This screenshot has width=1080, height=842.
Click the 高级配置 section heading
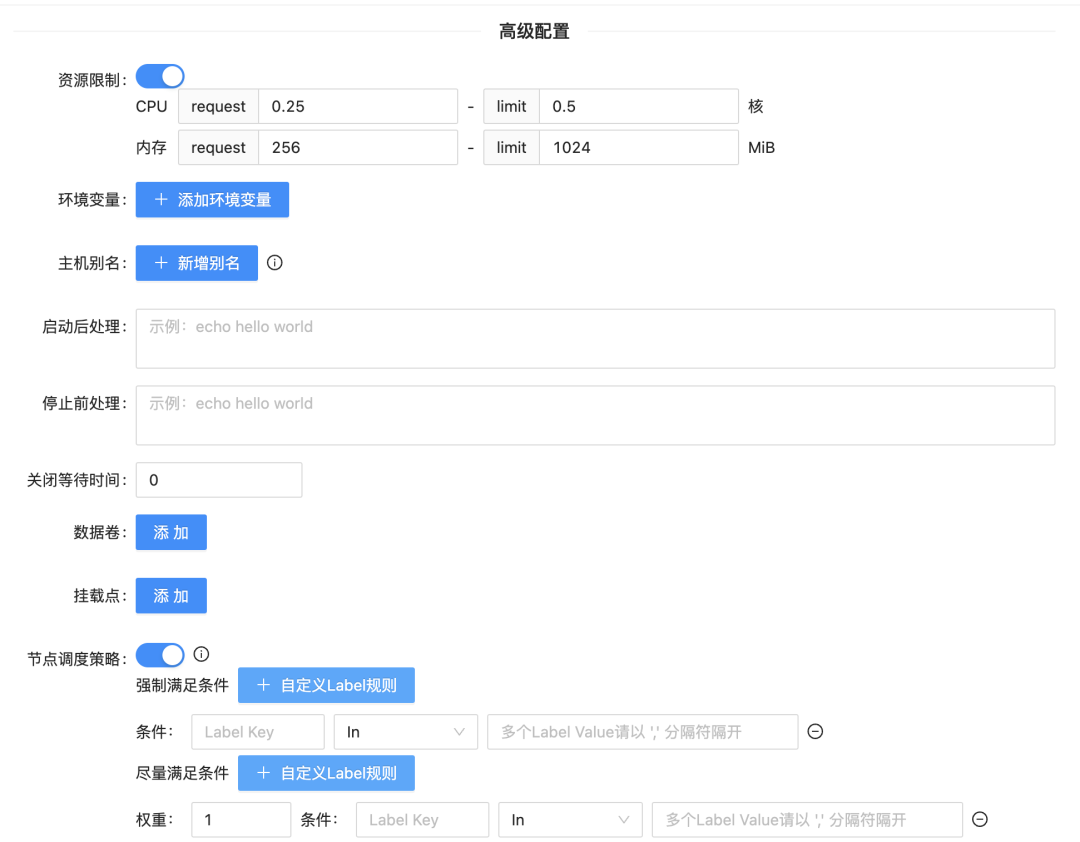click(x=534, y=32)
